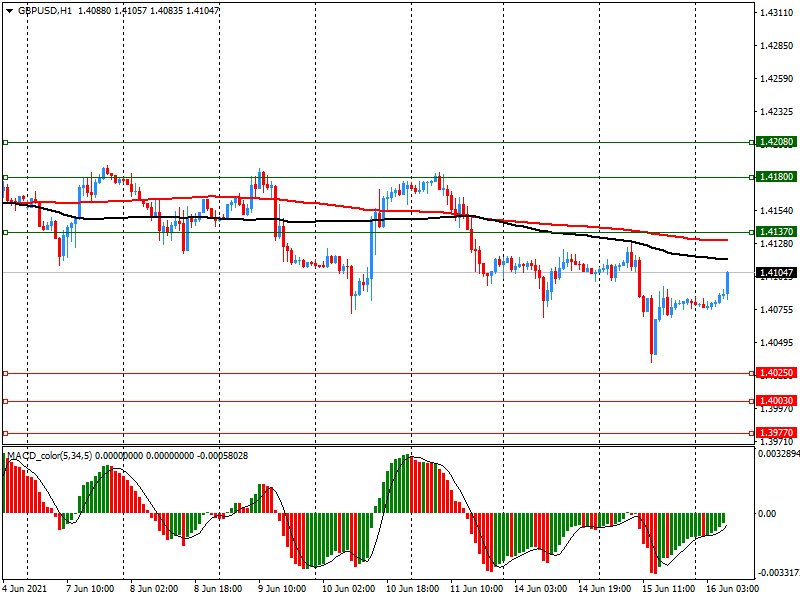Click the right handle of the 1.41800 line
Image resolution: width=800 pixels, height=600 pixels.
click(x=752, y=178)
